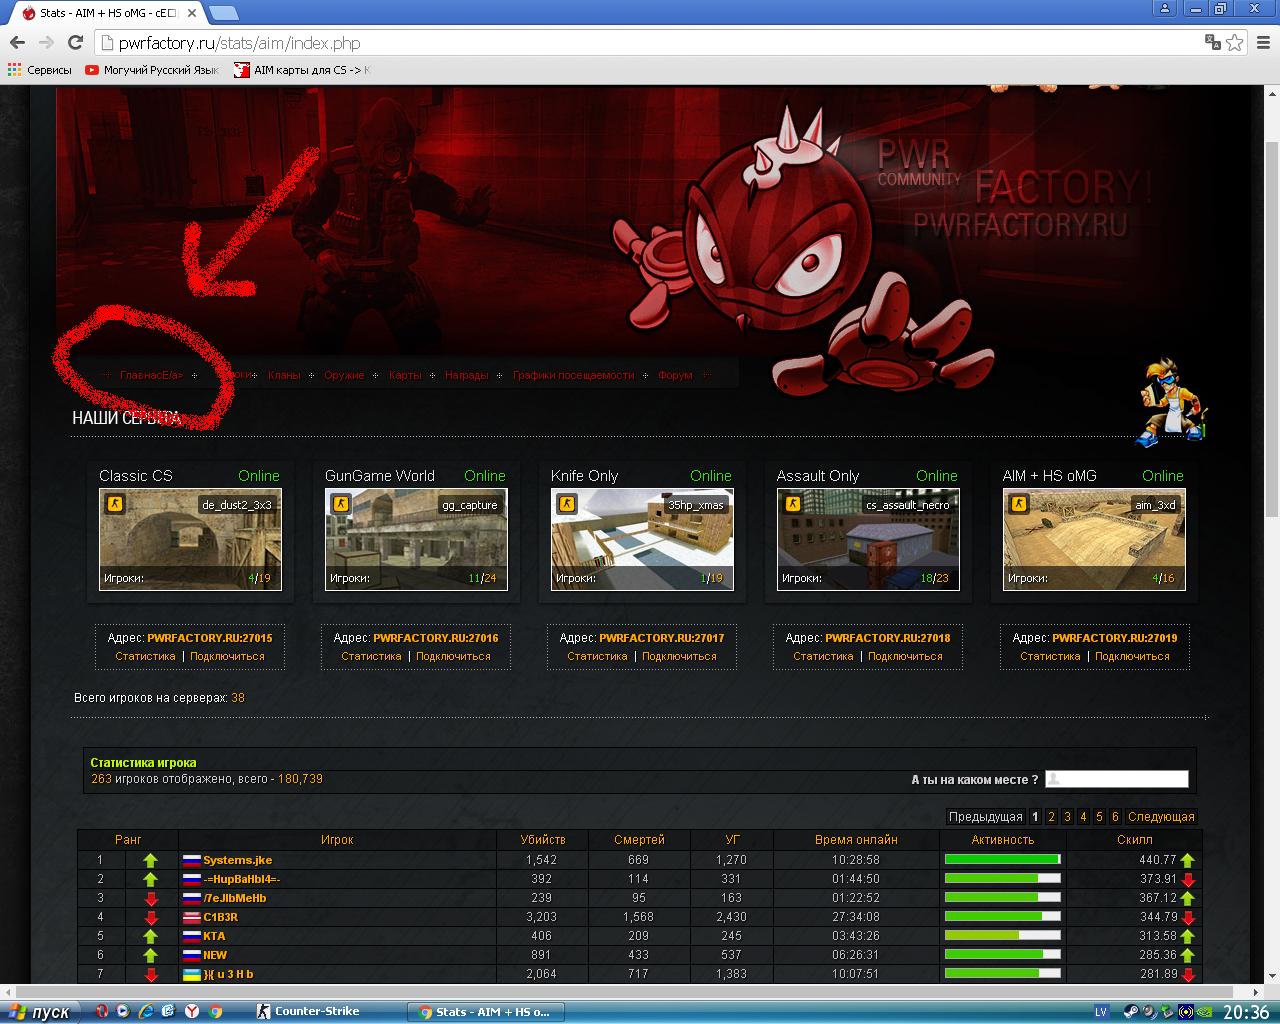Open Chrome from the quick launch bar
The image size is (1280, 1024).
(x=215, y=1011)
